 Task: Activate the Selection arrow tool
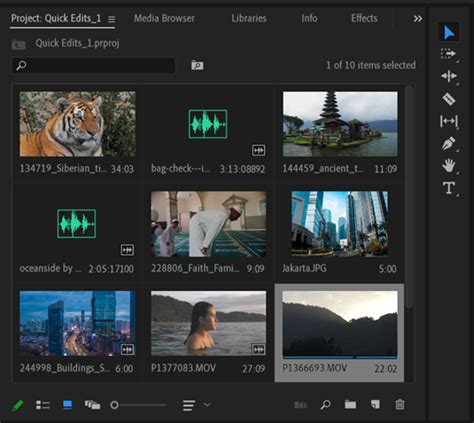(x=449, y=32)
